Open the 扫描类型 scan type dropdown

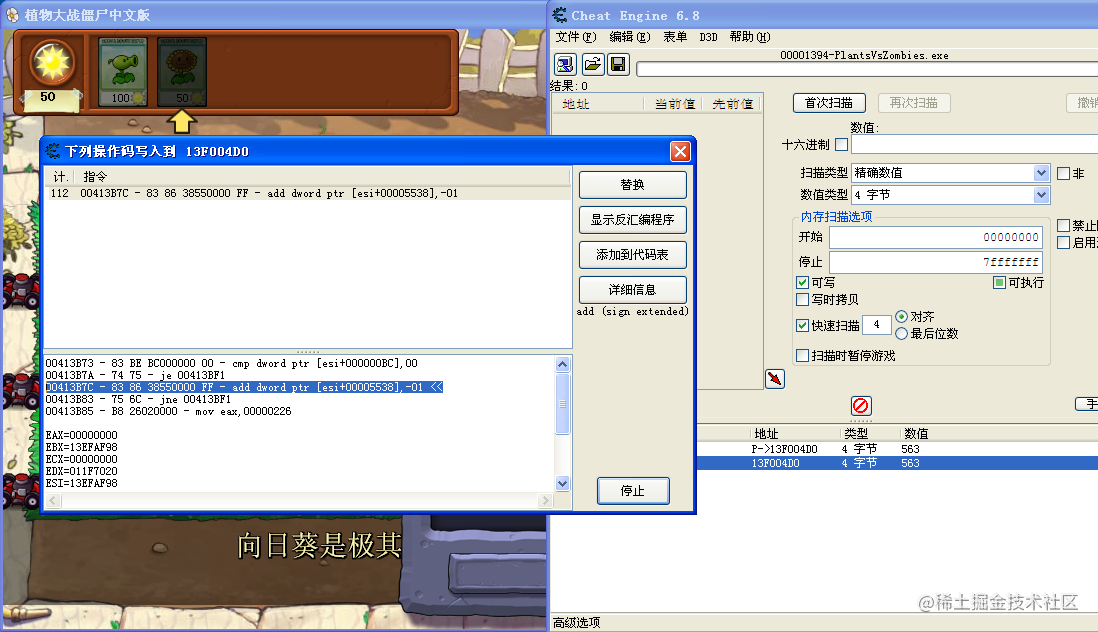click(x=950, y=173)
